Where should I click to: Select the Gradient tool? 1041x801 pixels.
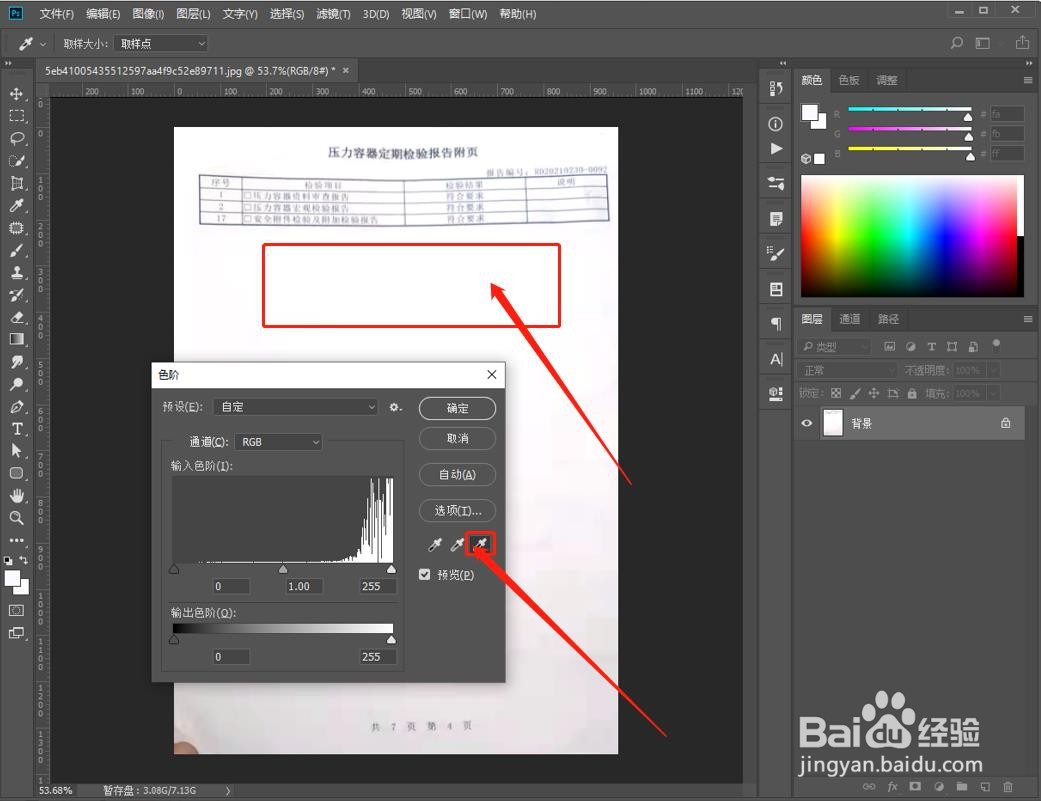pyautogui.click(x=17, y=340)
